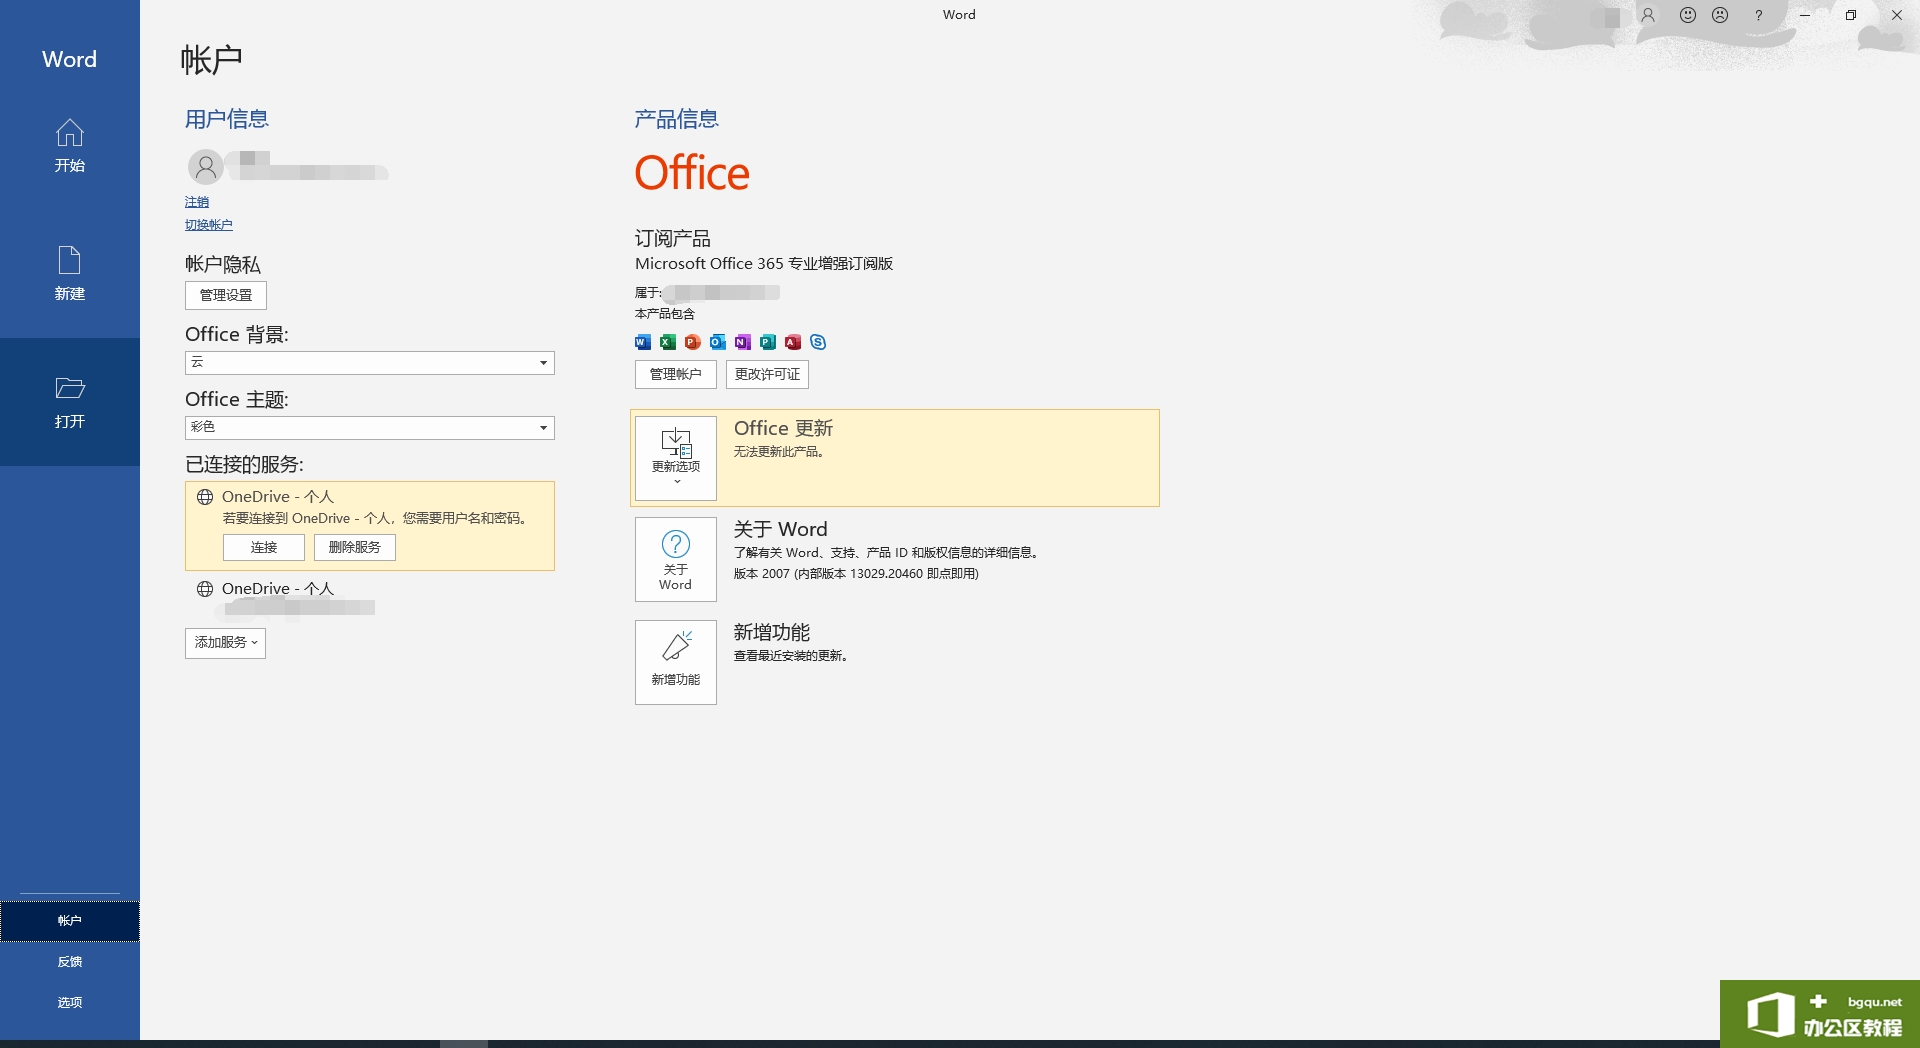Select the 帐户 tab in sidebar
This screenshot has width=1920, height=1048.
(69, 921)
